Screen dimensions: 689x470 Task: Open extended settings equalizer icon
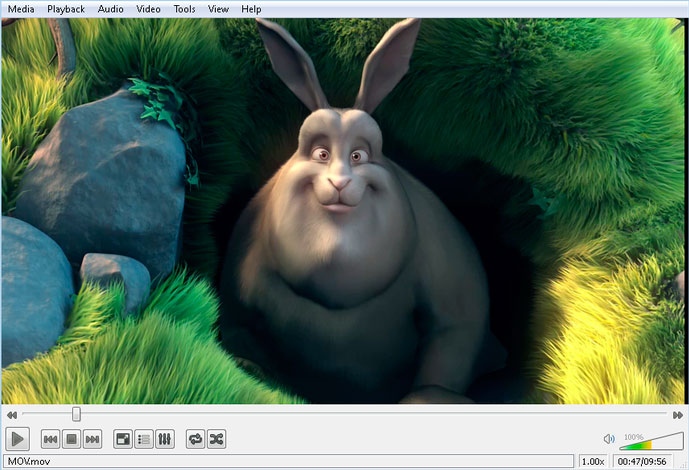[x=165, y=439]
